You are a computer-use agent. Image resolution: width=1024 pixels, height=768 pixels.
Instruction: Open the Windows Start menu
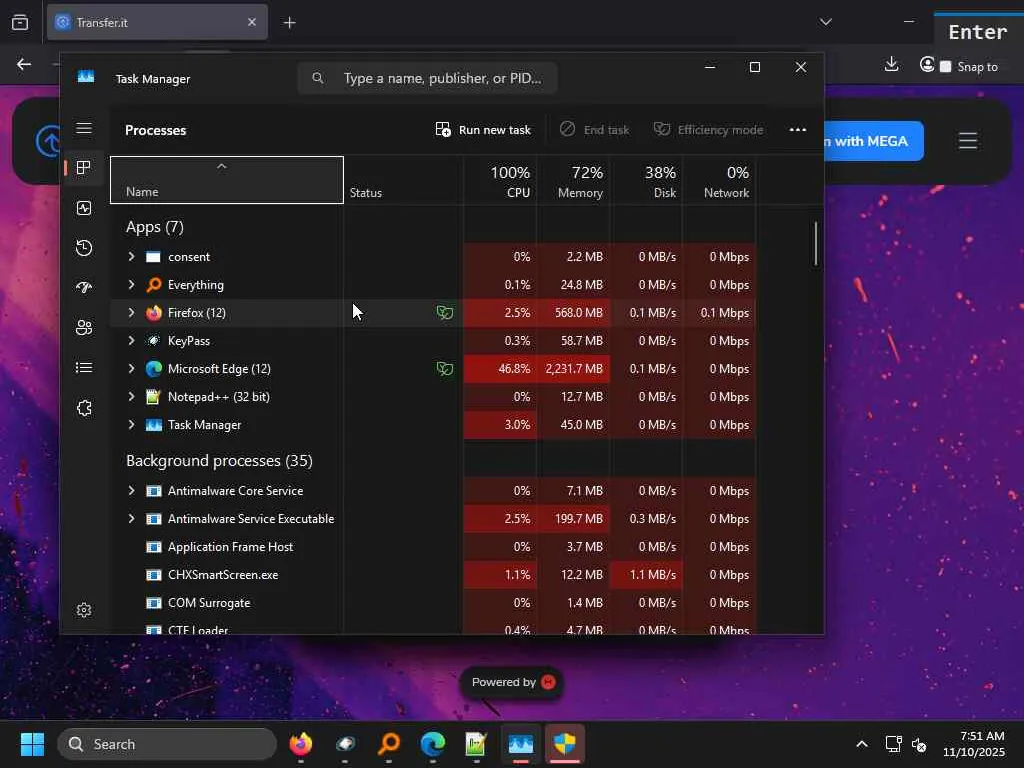(32, 744)
